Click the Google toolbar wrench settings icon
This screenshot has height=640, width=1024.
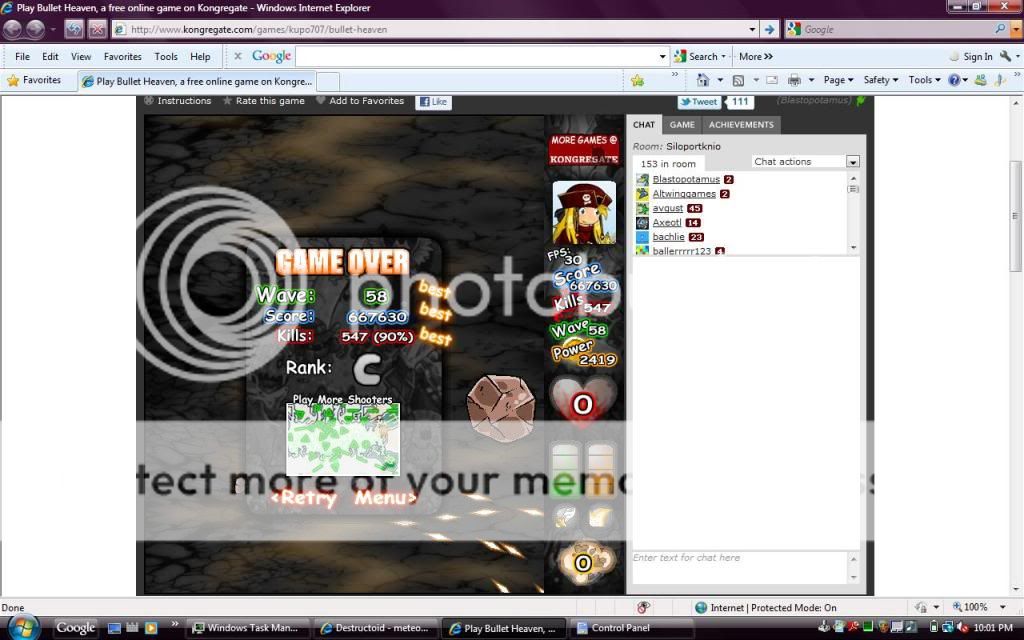click(1005, 56)
